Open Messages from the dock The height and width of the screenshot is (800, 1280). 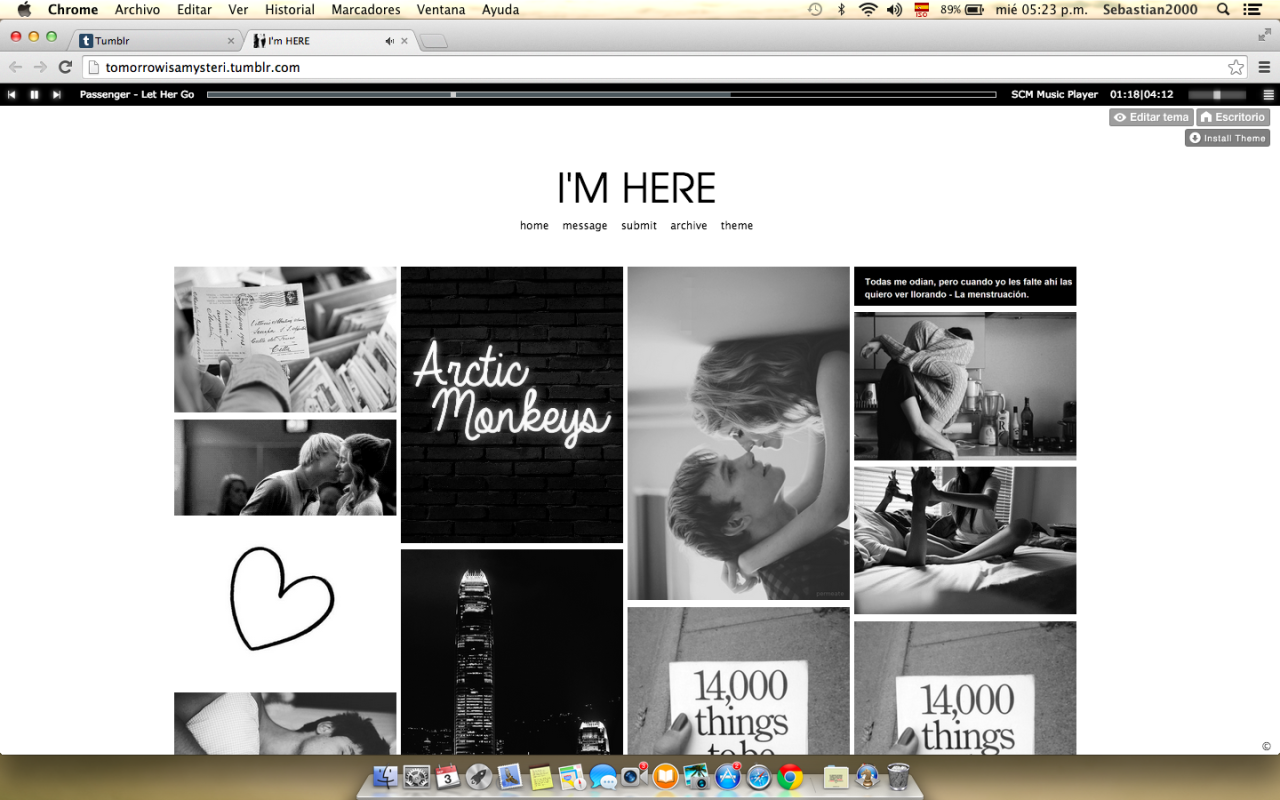(603, 776)
